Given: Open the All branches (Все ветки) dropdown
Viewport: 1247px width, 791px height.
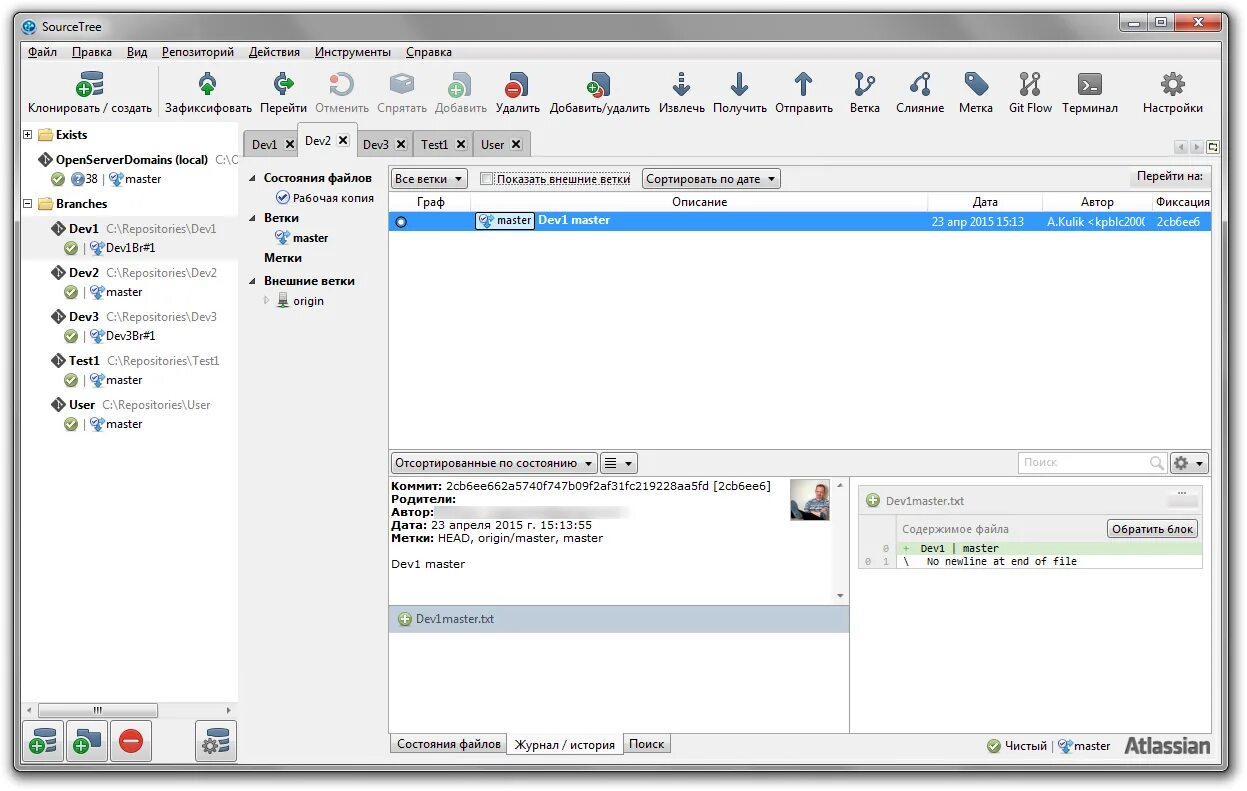Looking at the screenshot, I should coord(429,179).
